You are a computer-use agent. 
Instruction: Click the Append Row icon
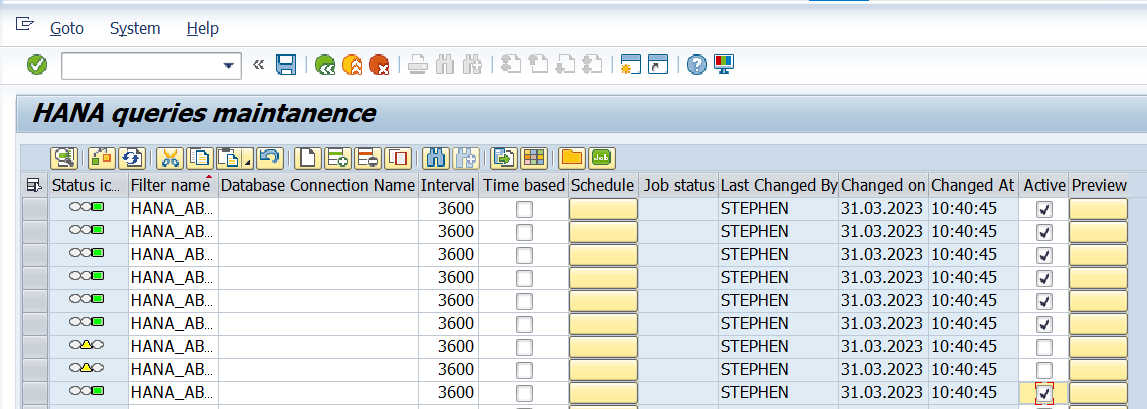pyautogui.click(x=337, y=157)
